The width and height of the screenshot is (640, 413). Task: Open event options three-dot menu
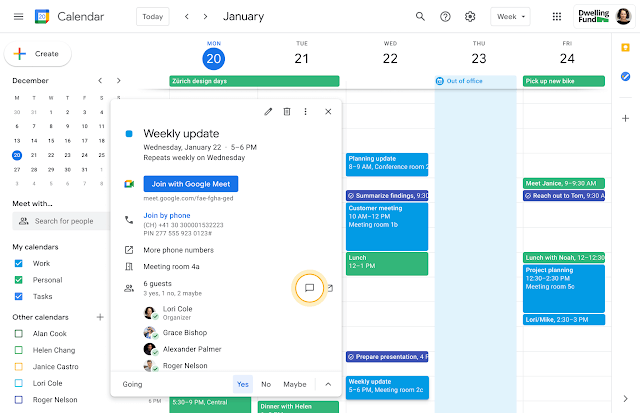pyautogui.click(x=305, y=112)
